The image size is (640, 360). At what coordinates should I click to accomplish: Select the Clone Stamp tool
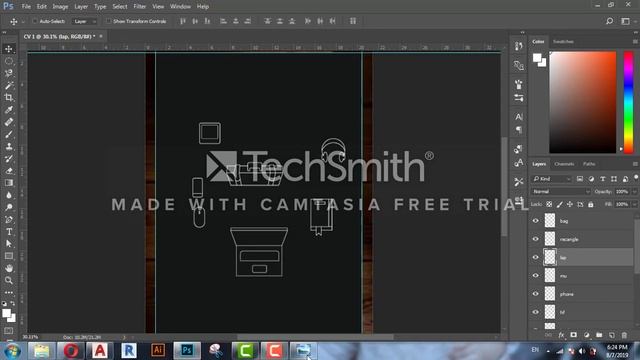9,147
